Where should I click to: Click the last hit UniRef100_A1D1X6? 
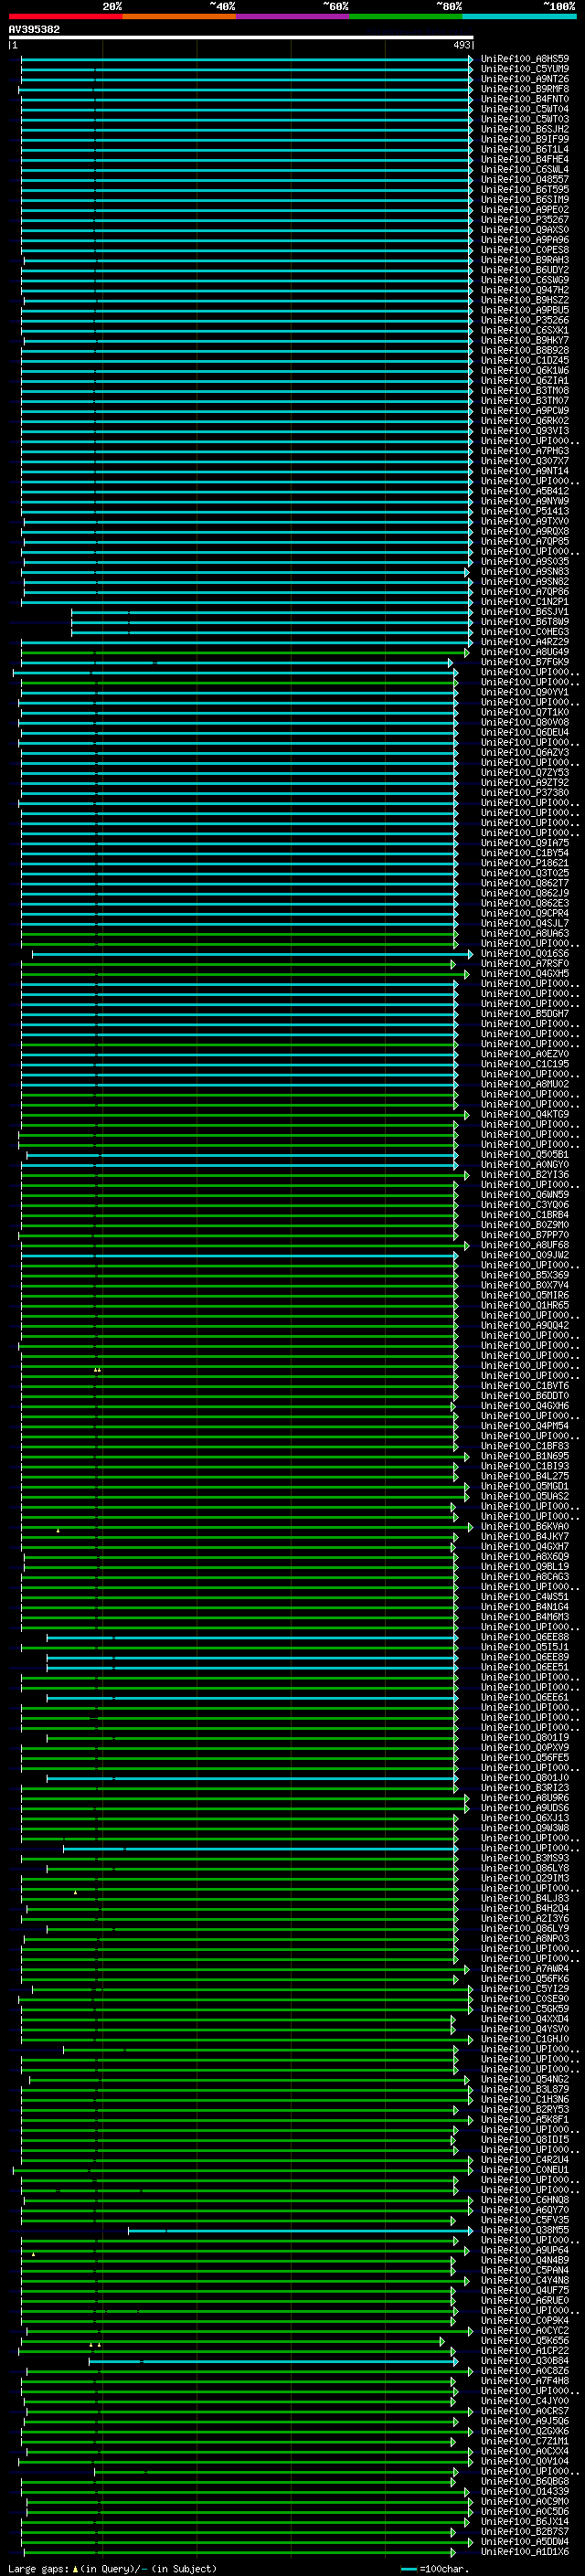[525, 2551]
